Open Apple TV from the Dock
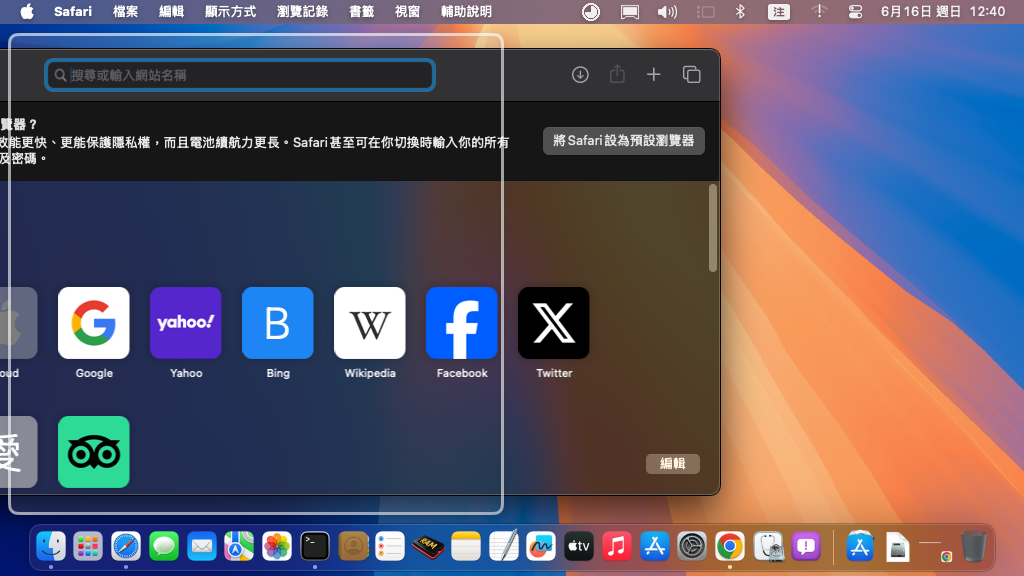Screen dimensions: 1024x576 pos(579,546)
